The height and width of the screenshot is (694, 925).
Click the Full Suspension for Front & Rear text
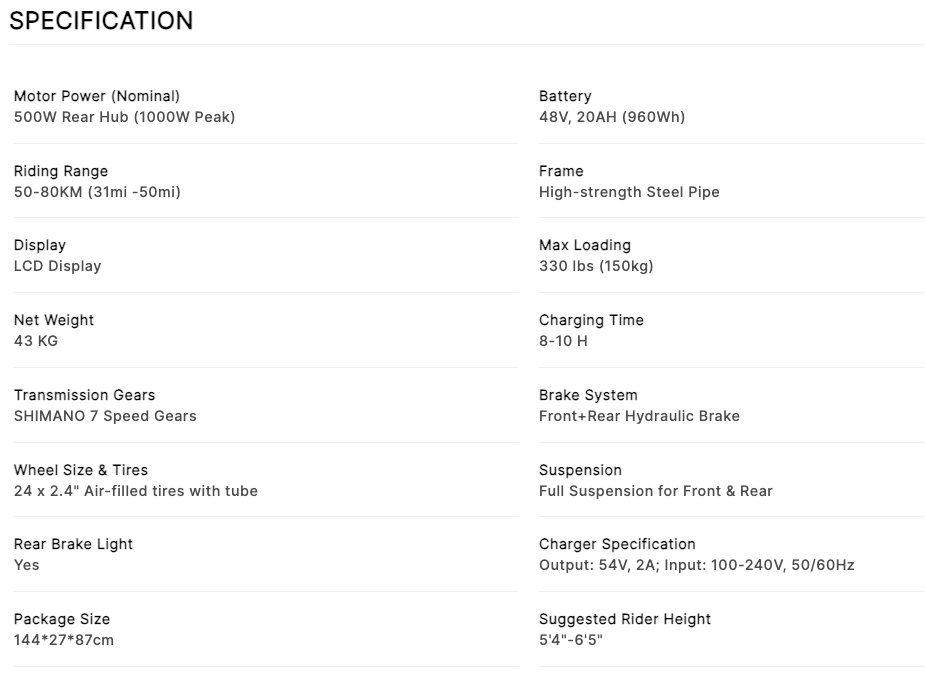tap(655, 491)
